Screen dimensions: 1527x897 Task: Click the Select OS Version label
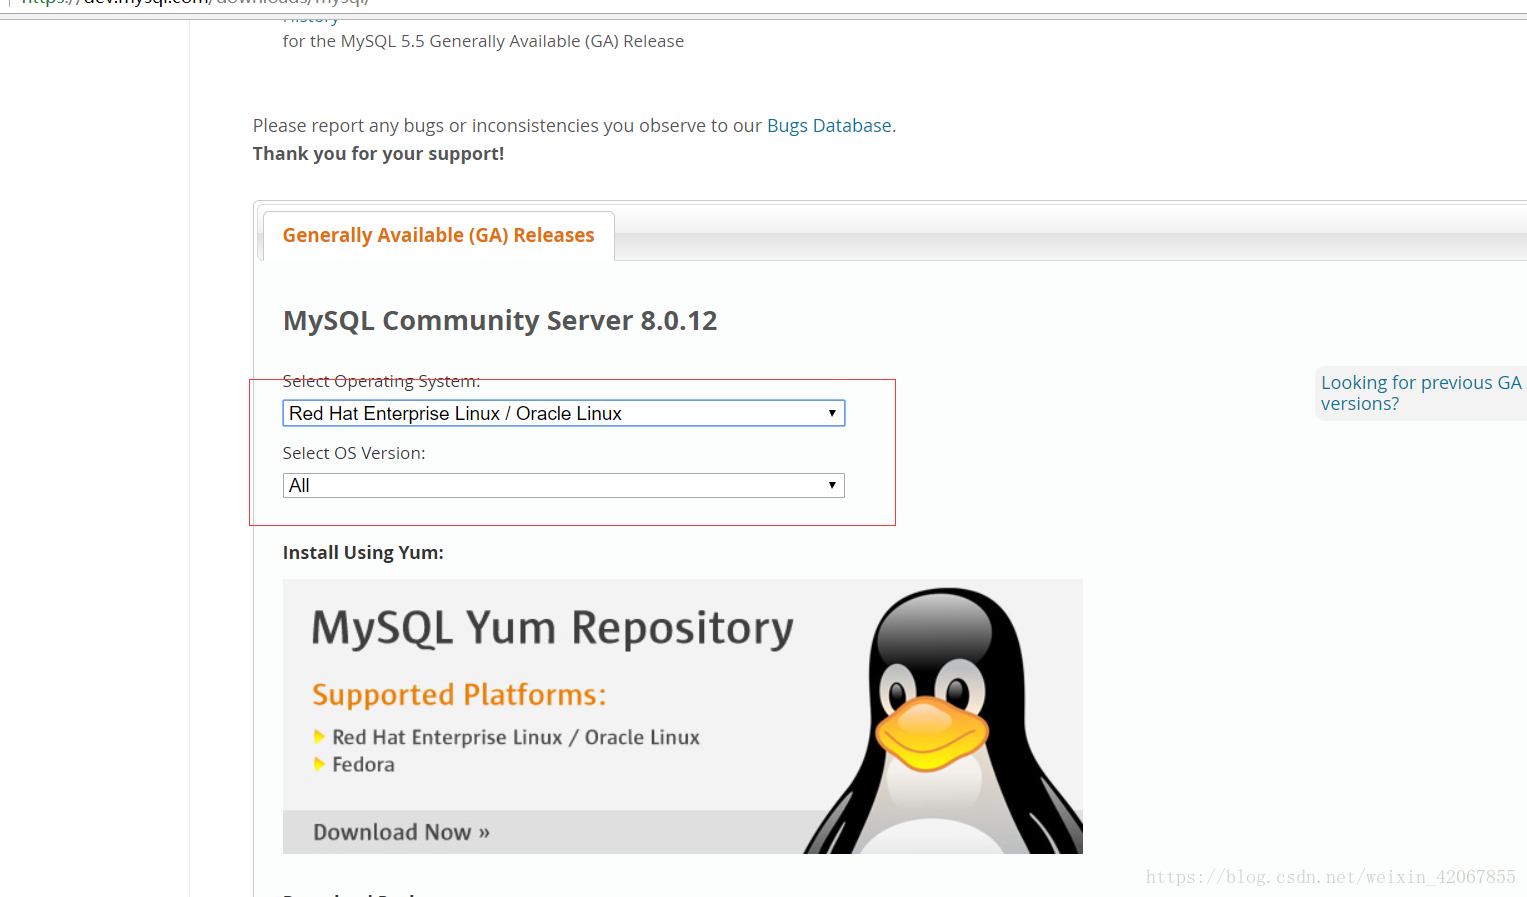point(354,453)
